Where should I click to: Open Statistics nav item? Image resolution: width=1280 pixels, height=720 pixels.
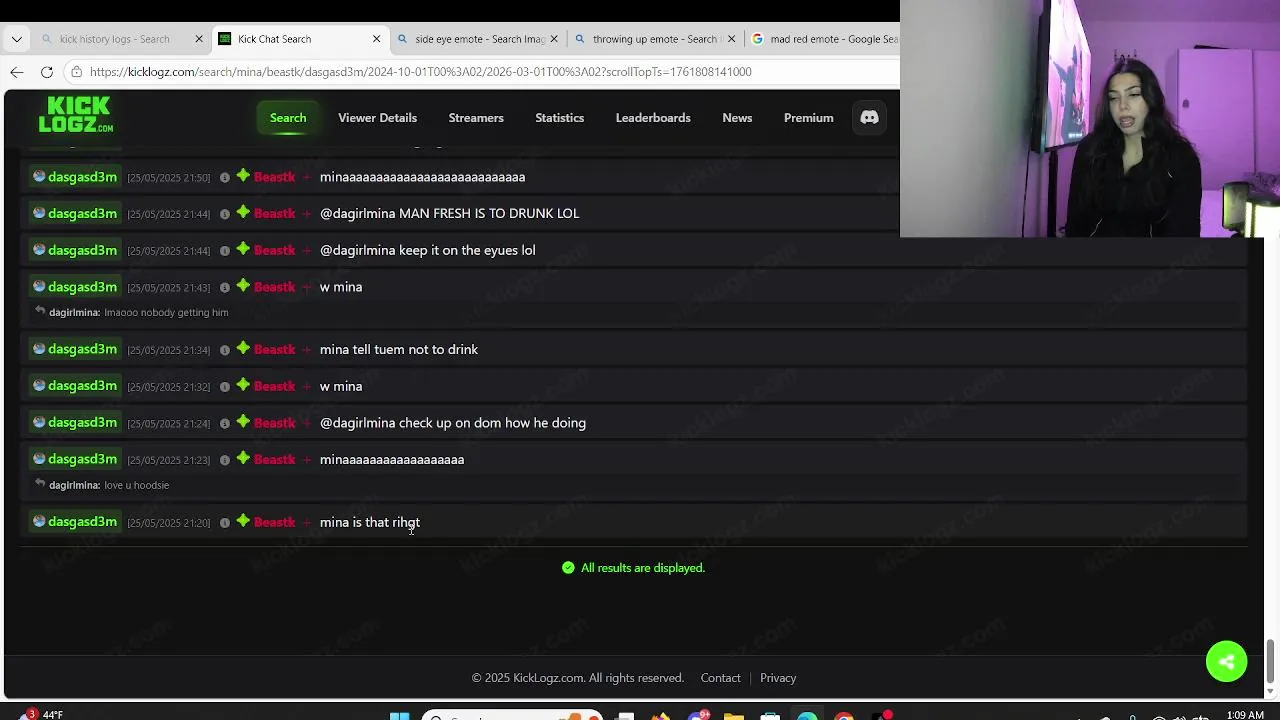559,118
